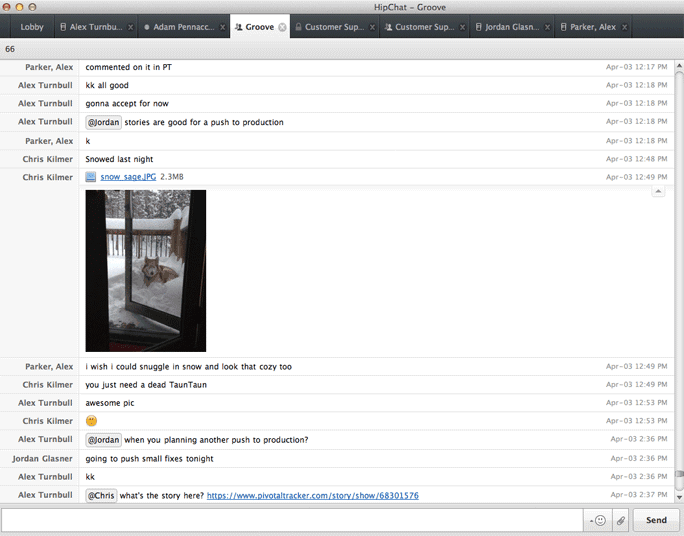Screen dimensions: 684x536
Task: Click the people icon on second Customer Sup... tab
Action: (x=388, y=27)
